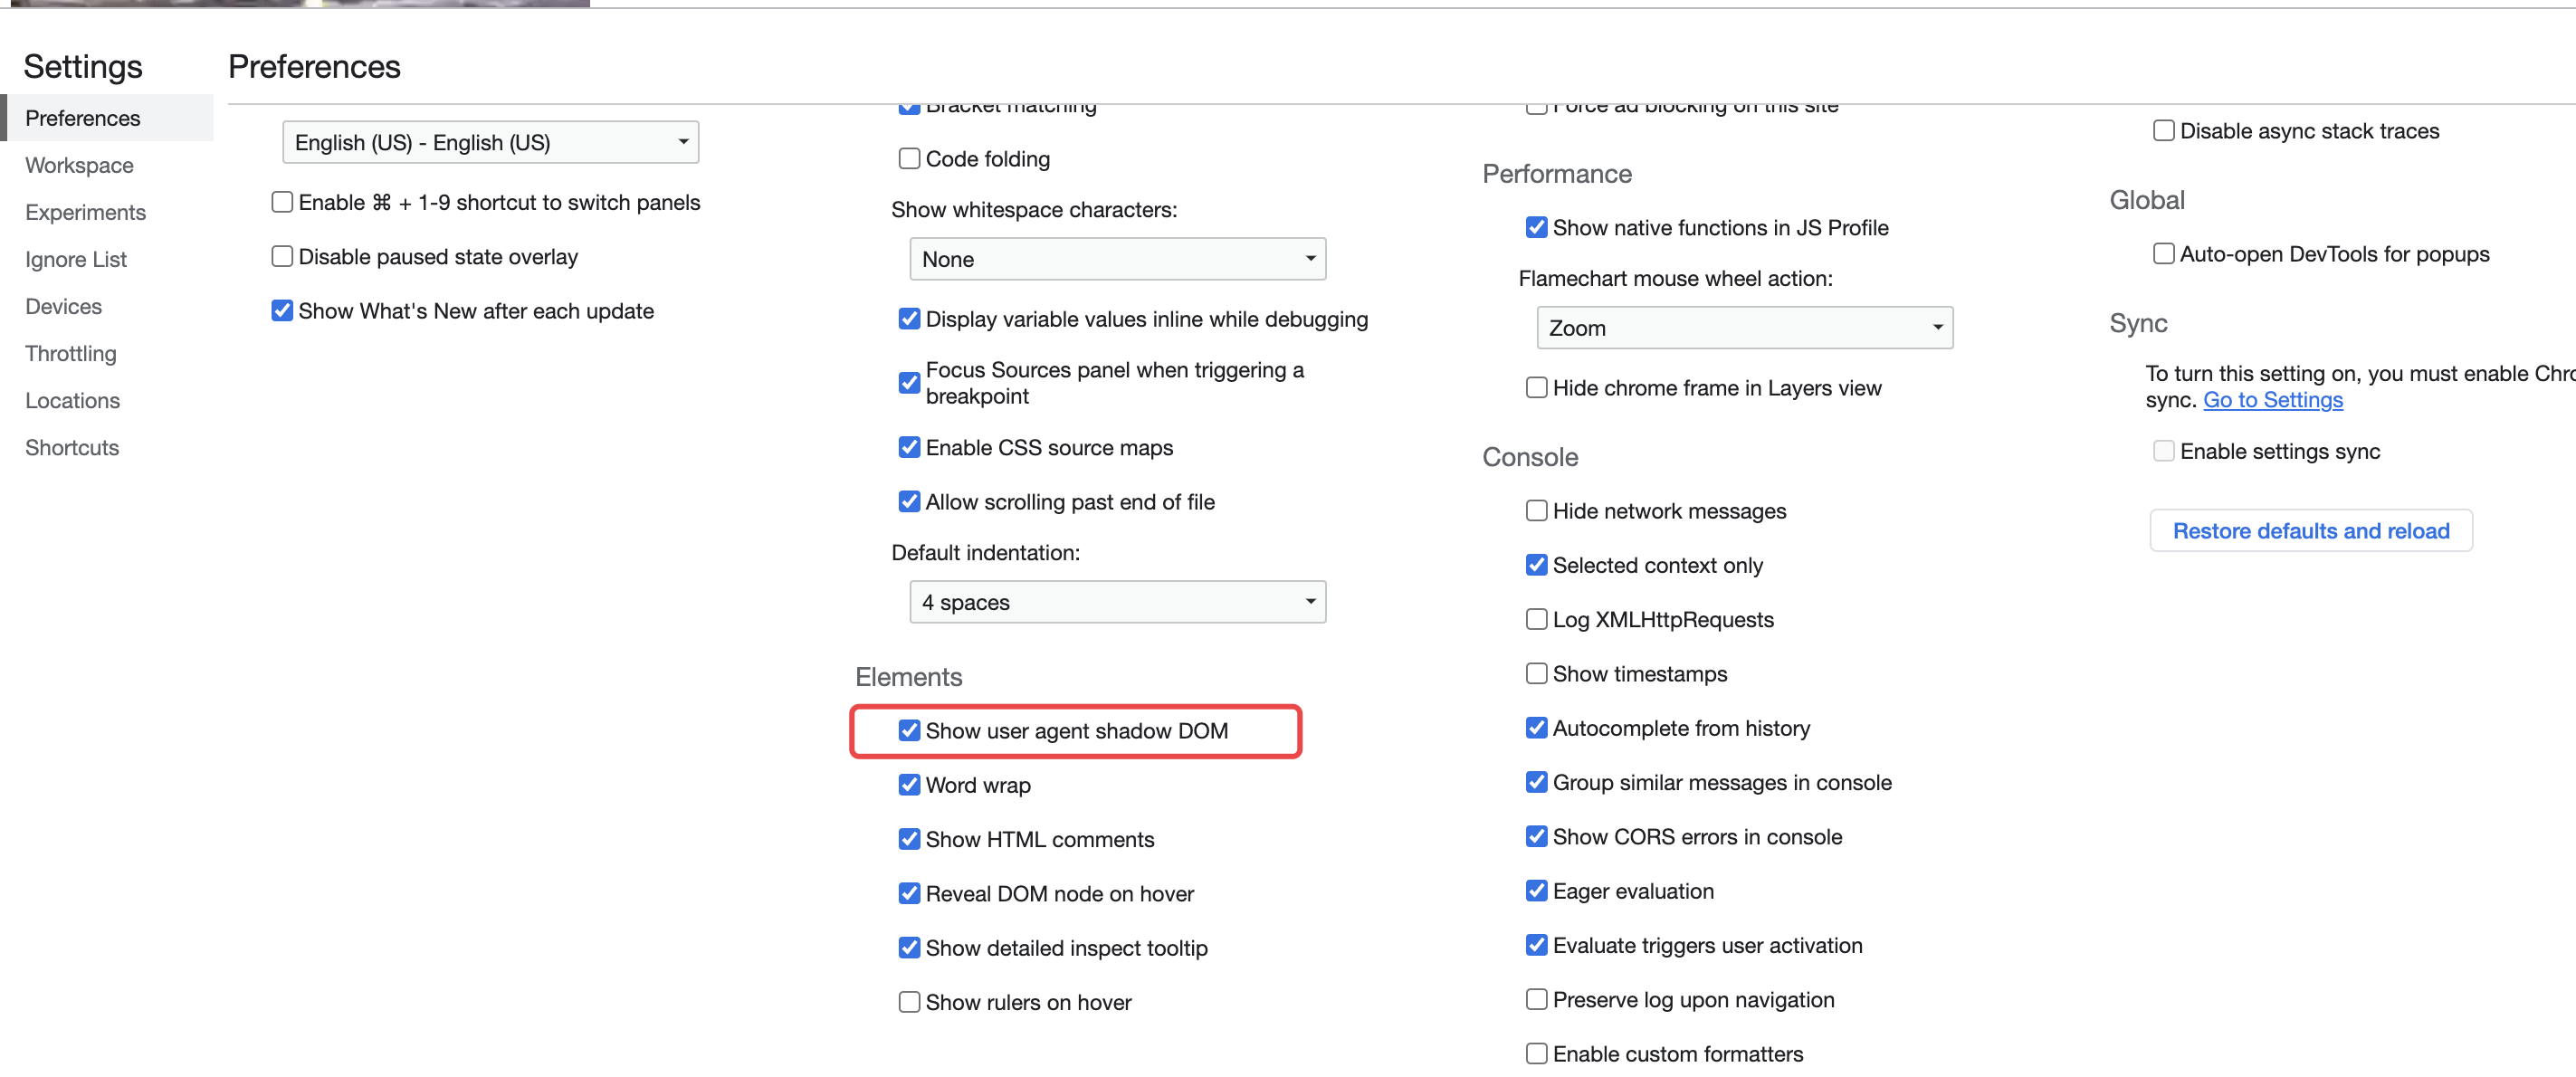The height and width of the screenshot is (1077, 2576).
Task: Check Auto-open DevTools for popups
Action: coord(2163,254)
